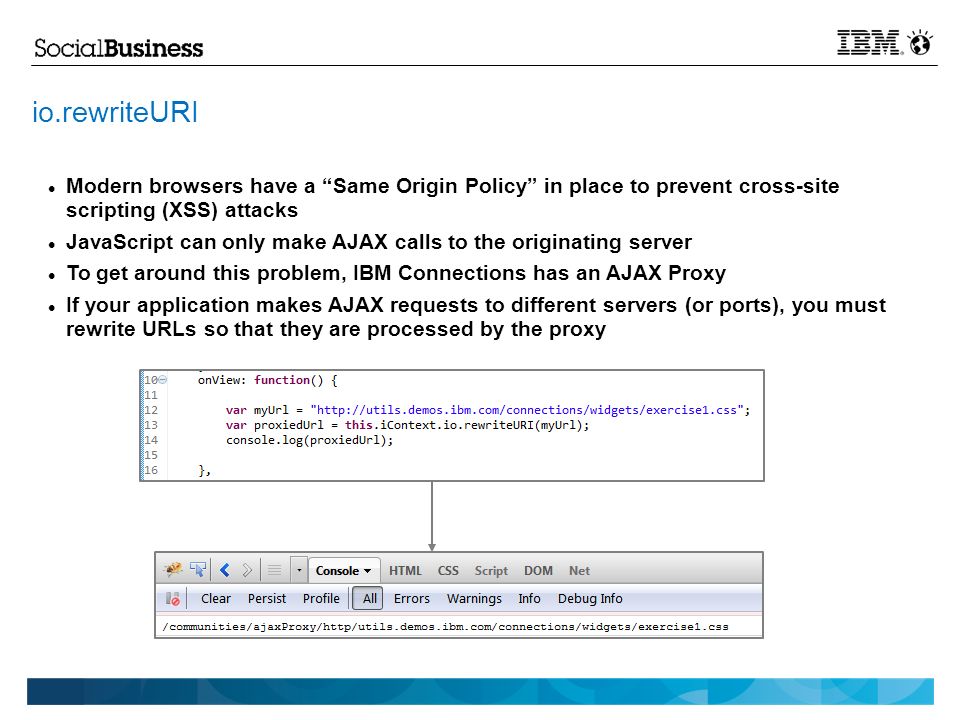This screenshot has height=720, width=960.
Task: Open the DOM tab
Action: (538, 570)
